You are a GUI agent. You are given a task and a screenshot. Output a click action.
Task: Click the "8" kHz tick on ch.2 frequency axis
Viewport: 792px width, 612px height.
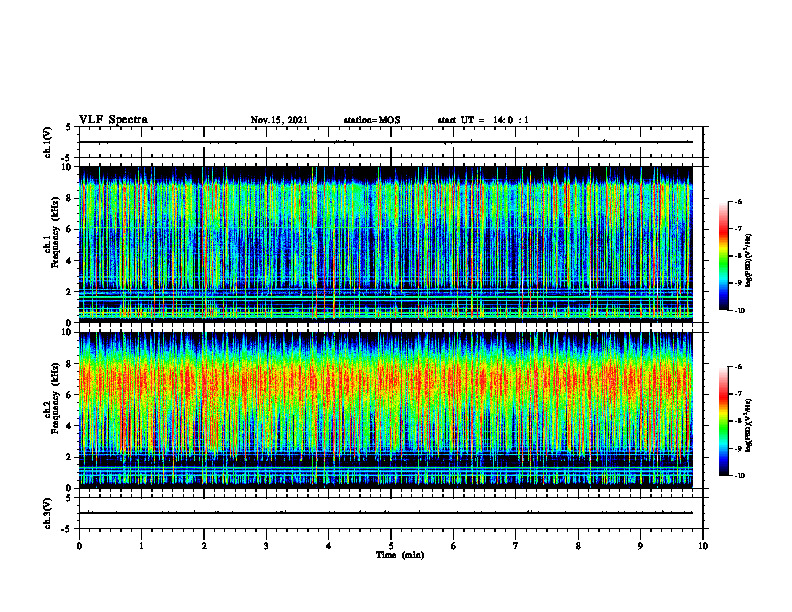tap(70, 364)
